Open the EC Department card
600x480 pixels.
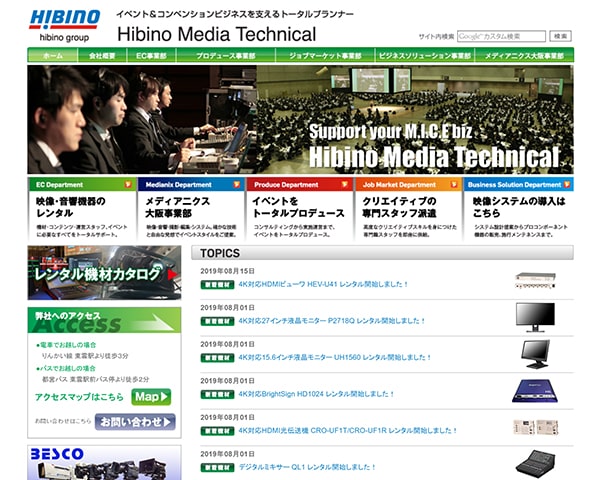[82, 209]
